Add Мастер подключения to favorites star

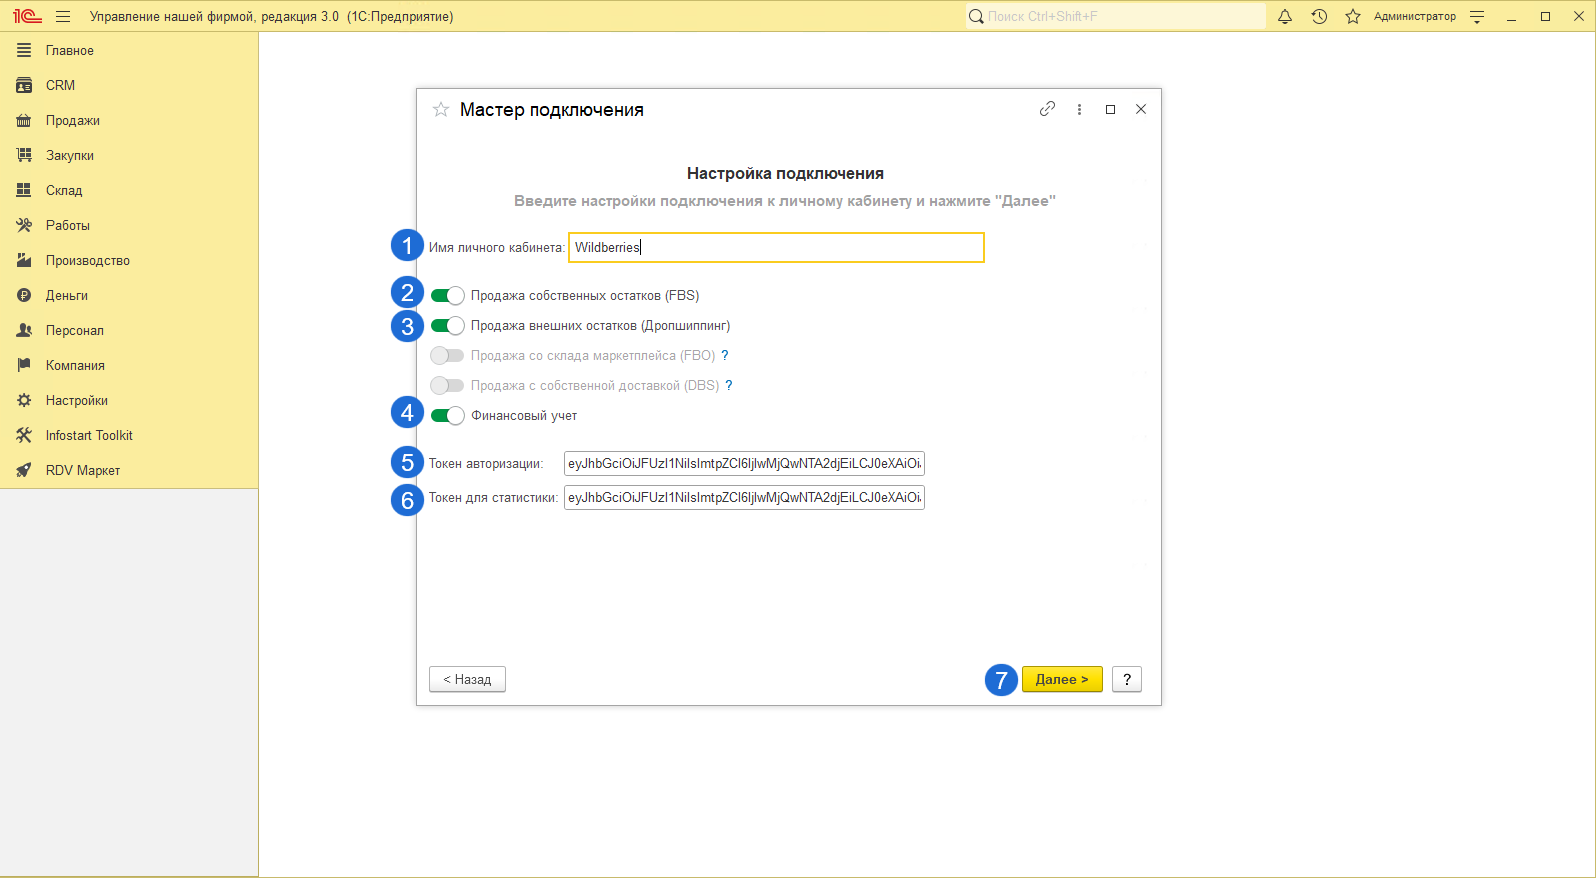[x=441, y=110]
